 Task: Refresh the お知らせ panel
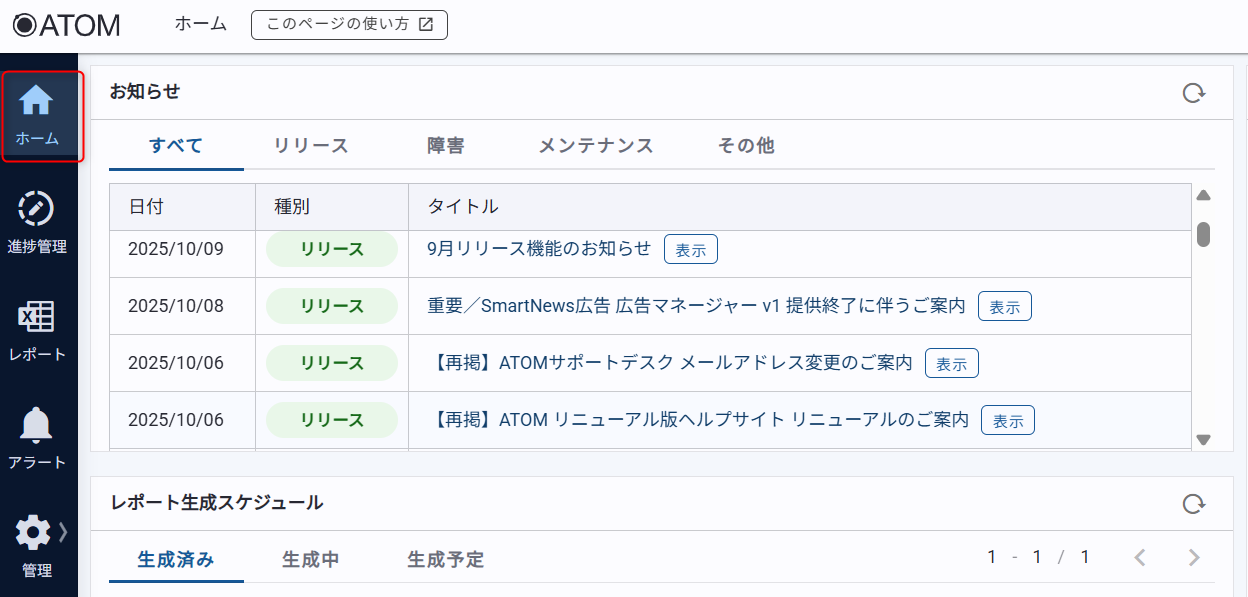(1193, 93)
